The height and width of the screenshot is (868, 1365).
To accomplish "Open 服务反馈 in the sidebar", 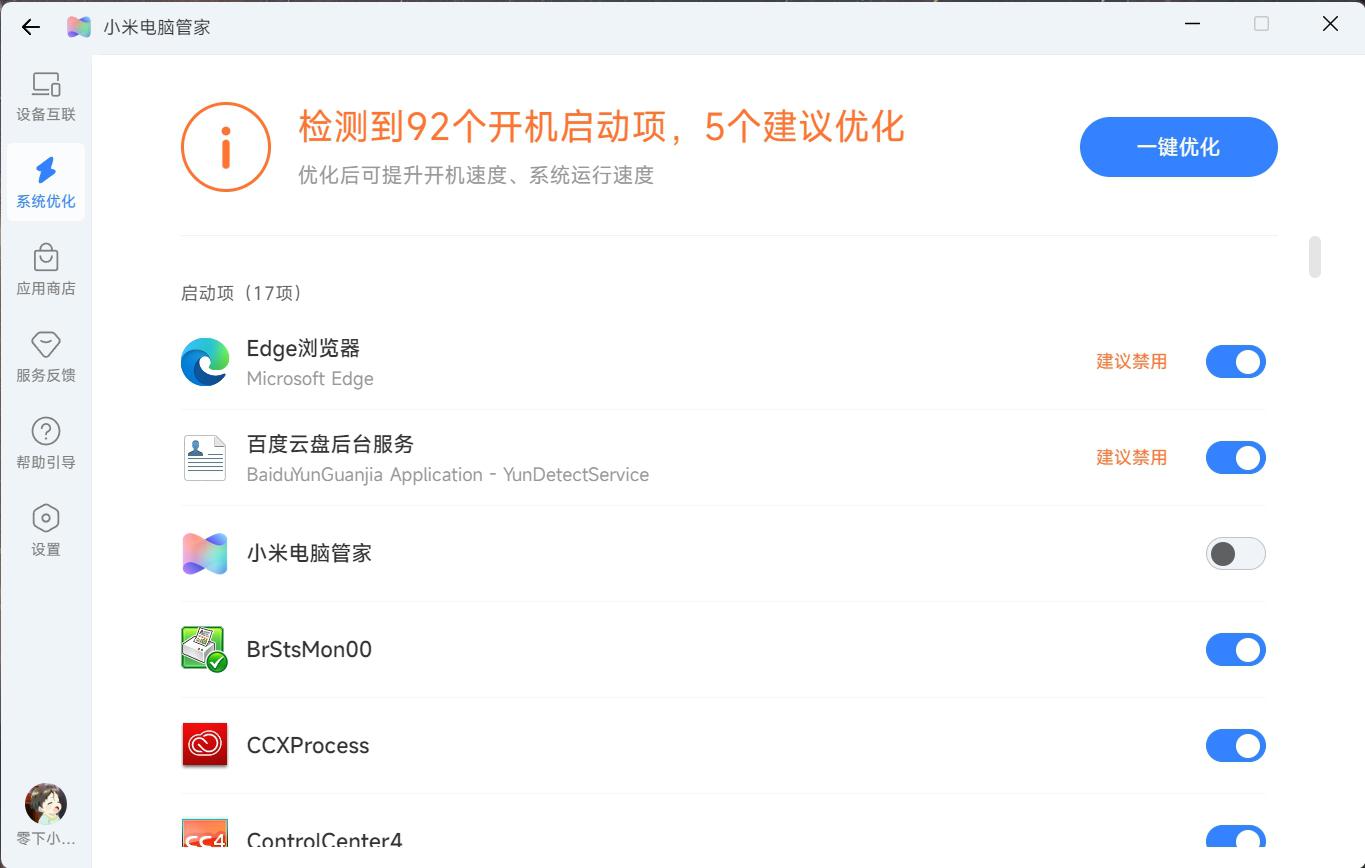I will click(x=46, y=357).
